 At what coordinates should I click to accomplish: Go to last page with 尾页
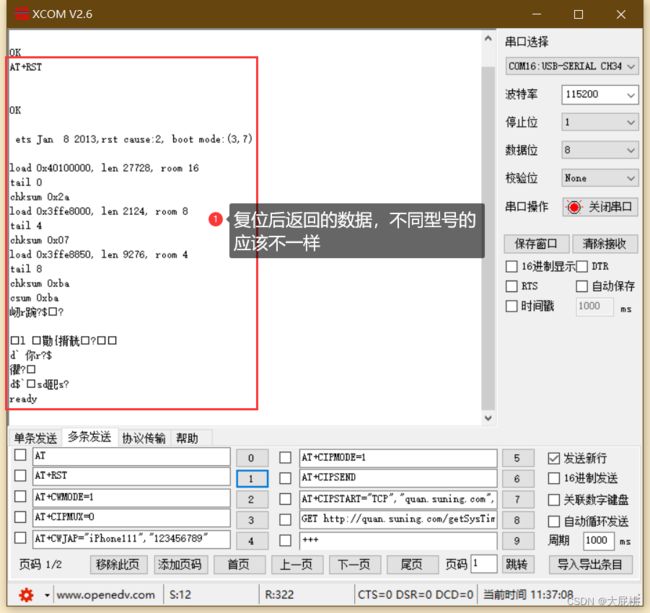tap(412, 565)
